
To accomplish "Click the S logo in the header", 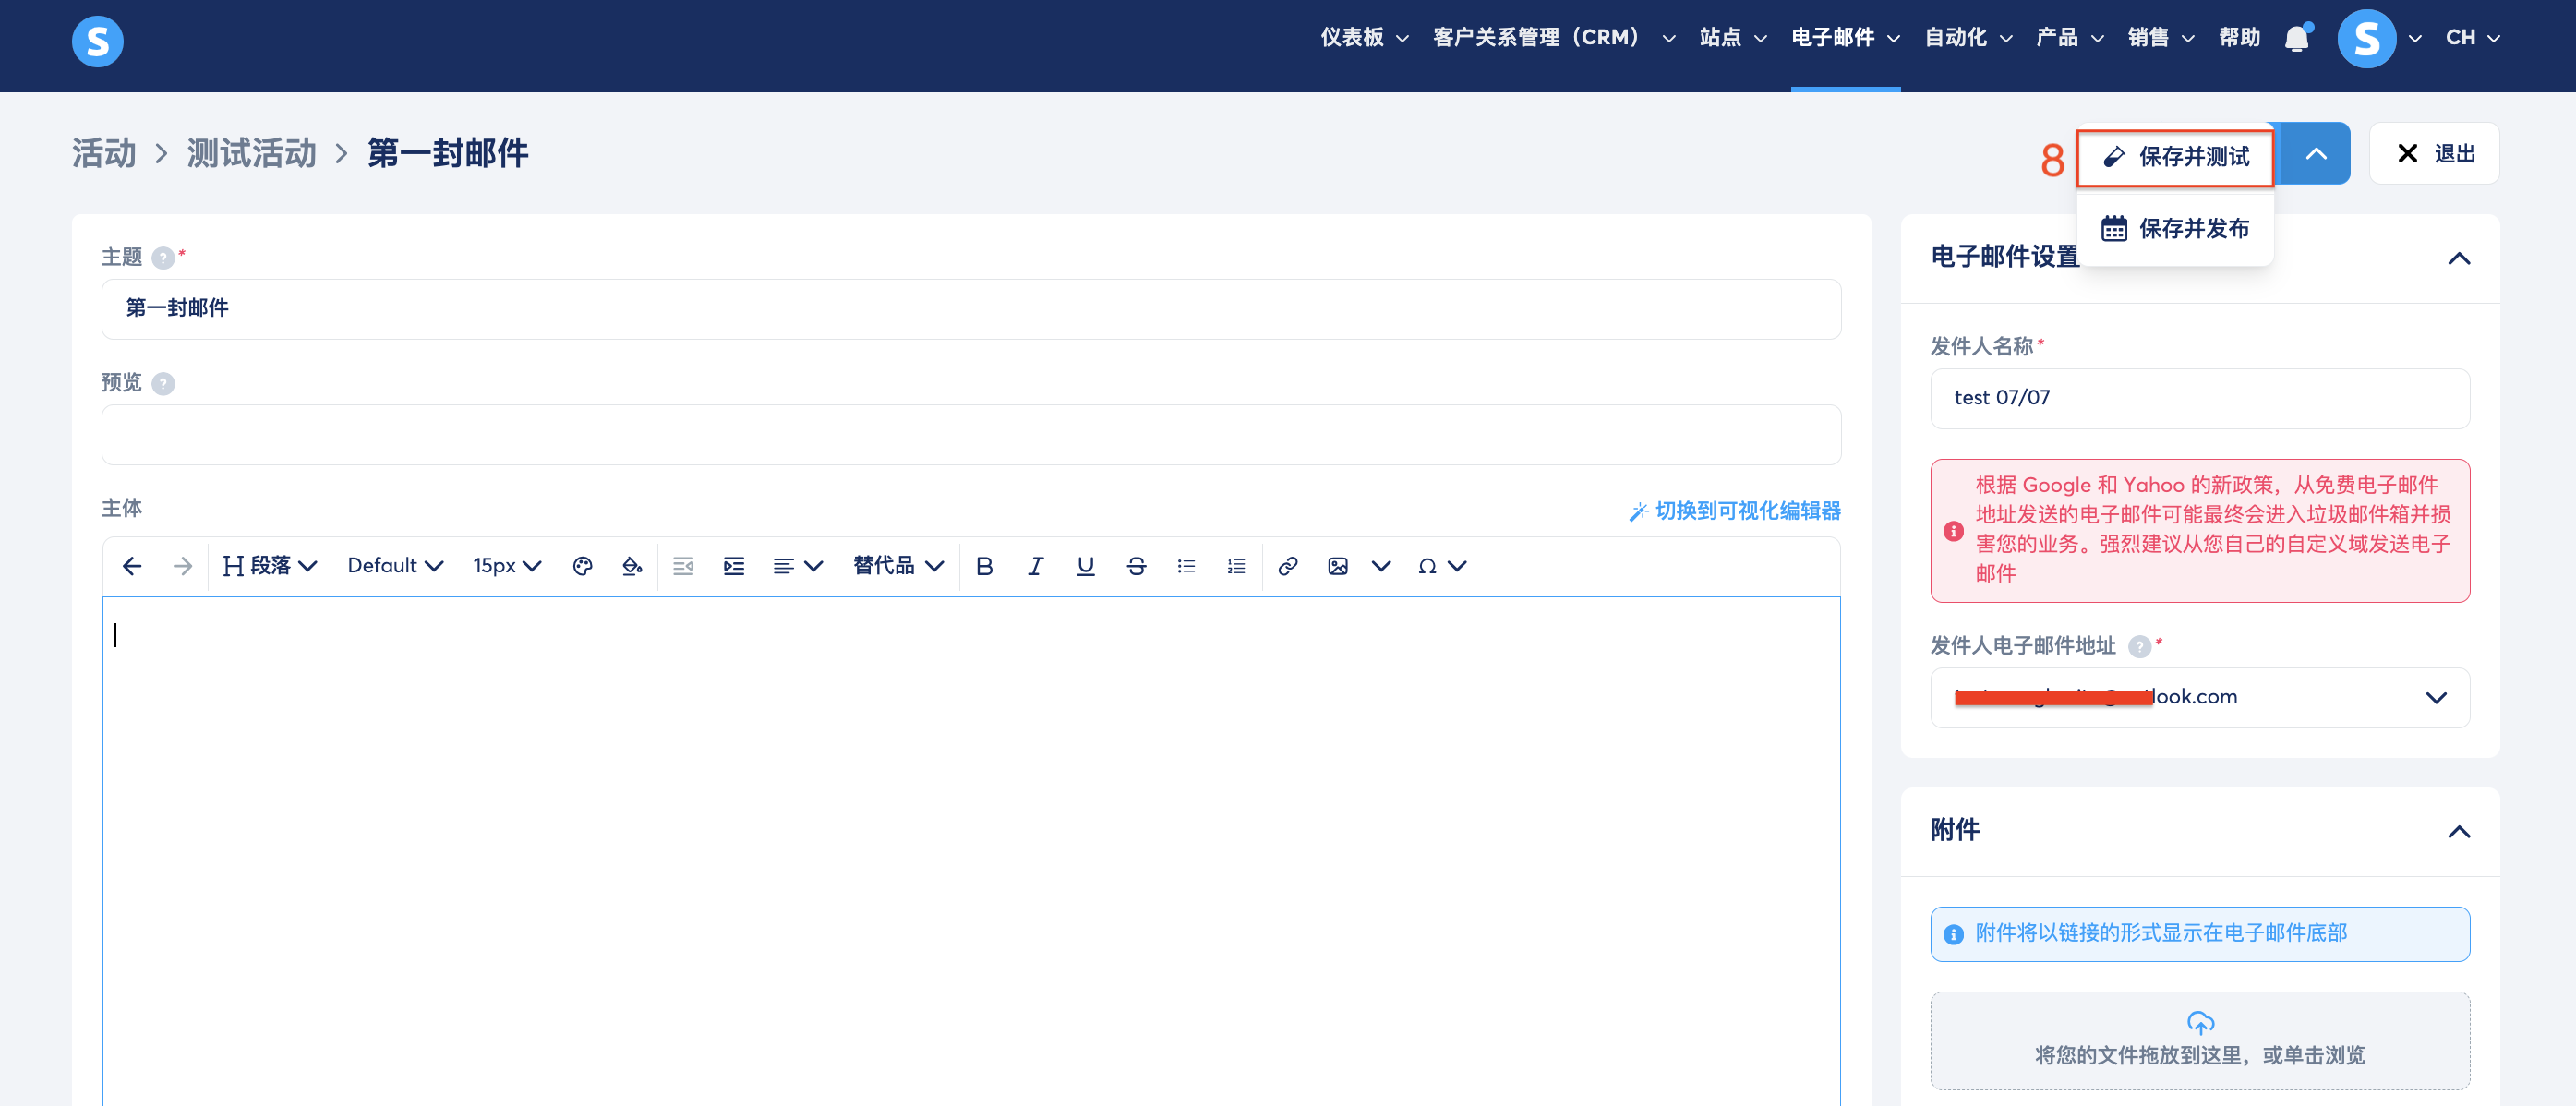I will [x=97, y=41].
